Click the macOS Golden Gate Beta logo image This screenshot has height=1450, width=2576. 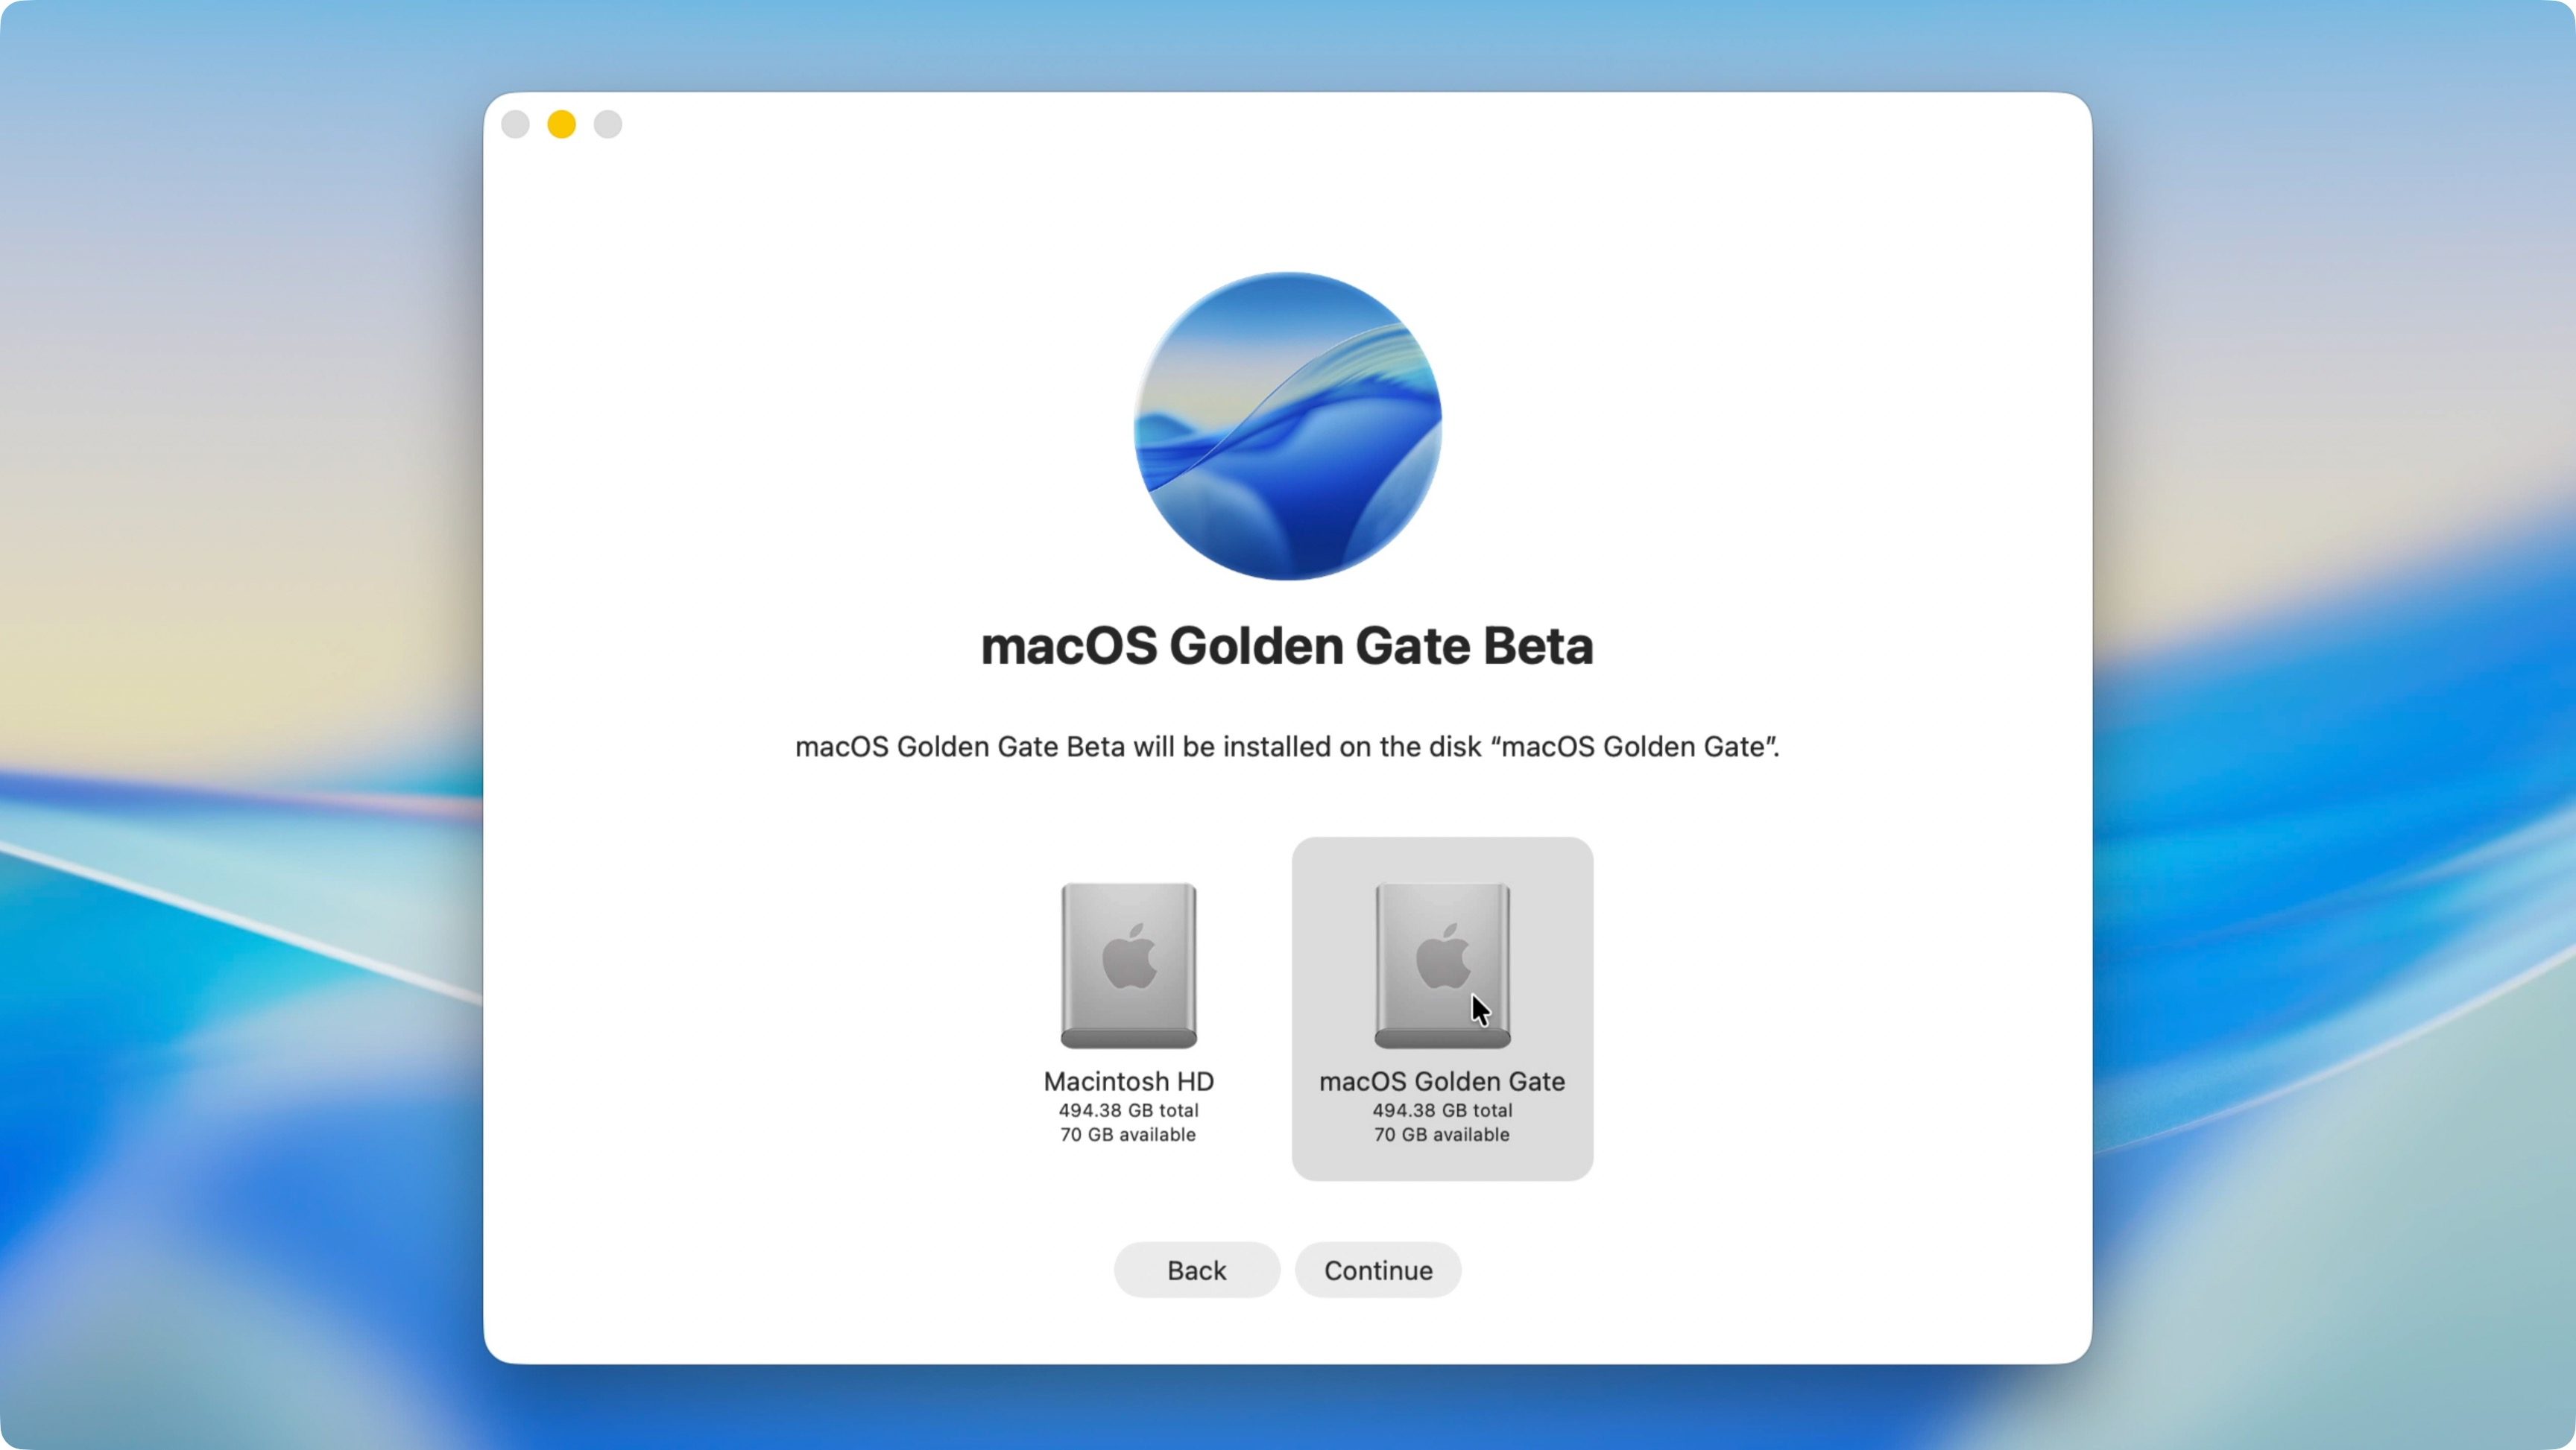coord(1288,426)
